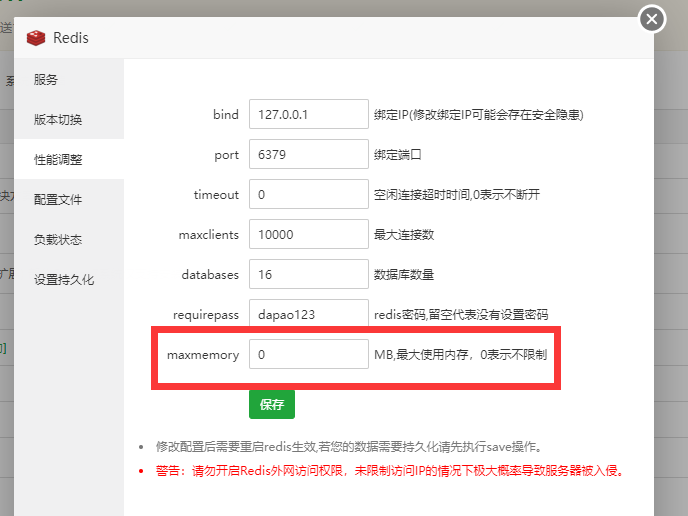Click the Redis logo icon in title
Screen dimensions: 688x516
pyautogui.click(x=36, y=38)
